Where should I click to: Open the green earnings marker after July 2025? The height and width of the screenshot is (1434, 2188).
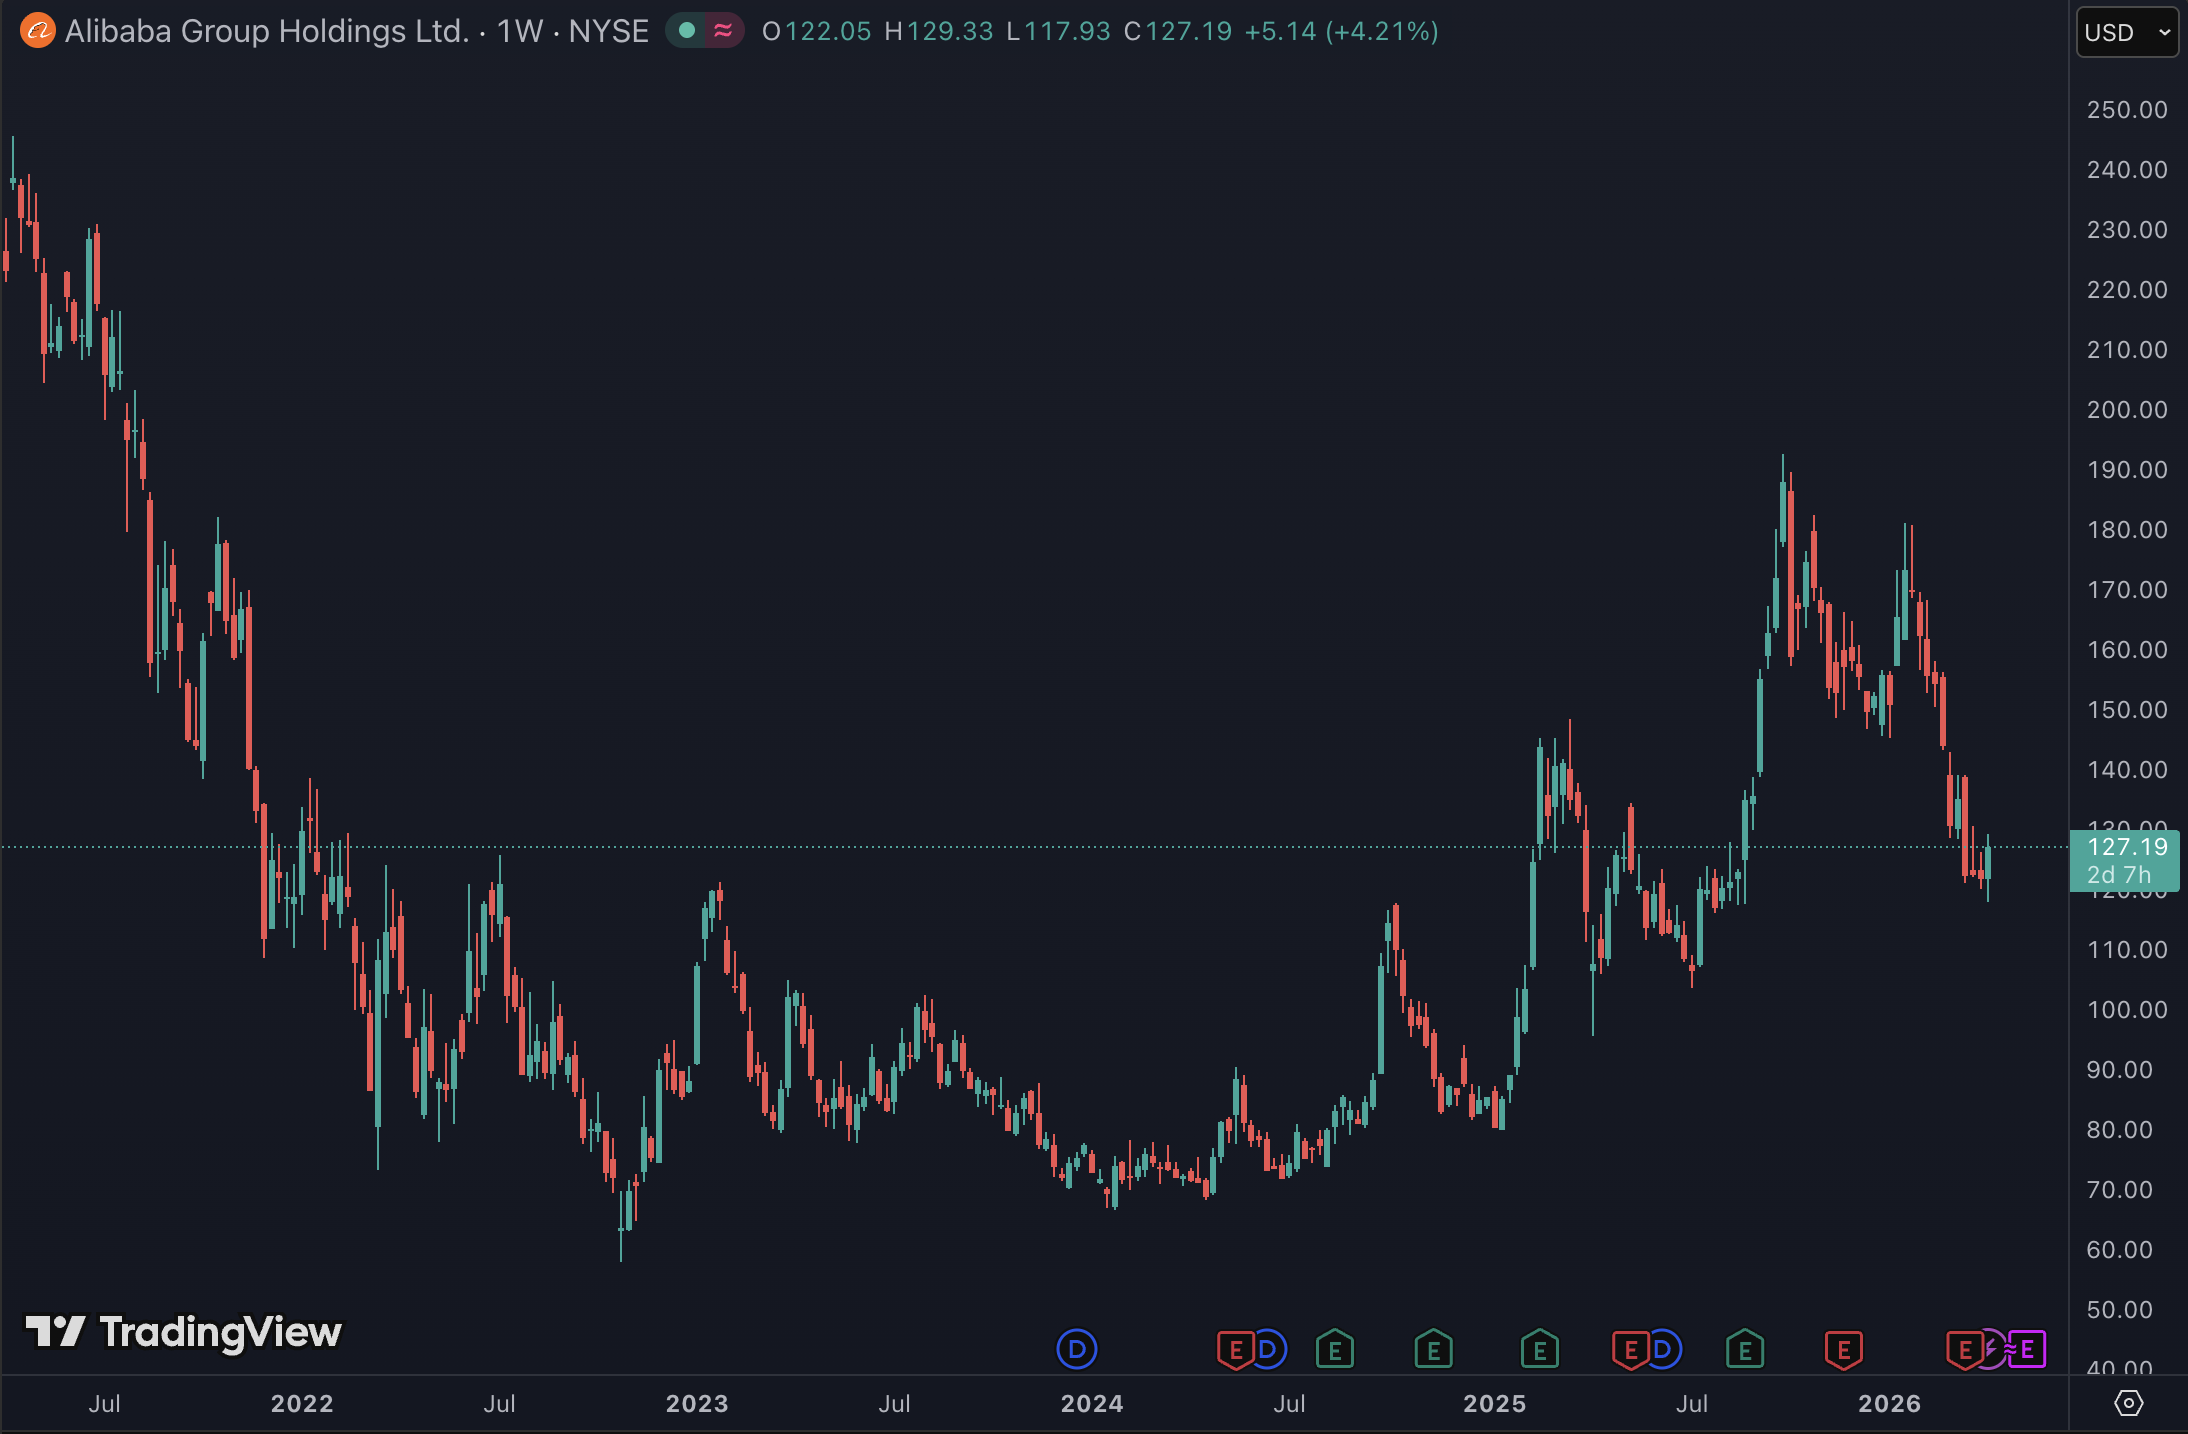pos(1745,1350)
